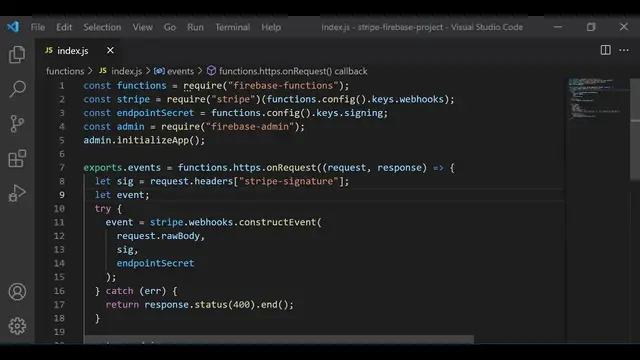
Task: Open the View menu
Action: (x=142, y=27)
